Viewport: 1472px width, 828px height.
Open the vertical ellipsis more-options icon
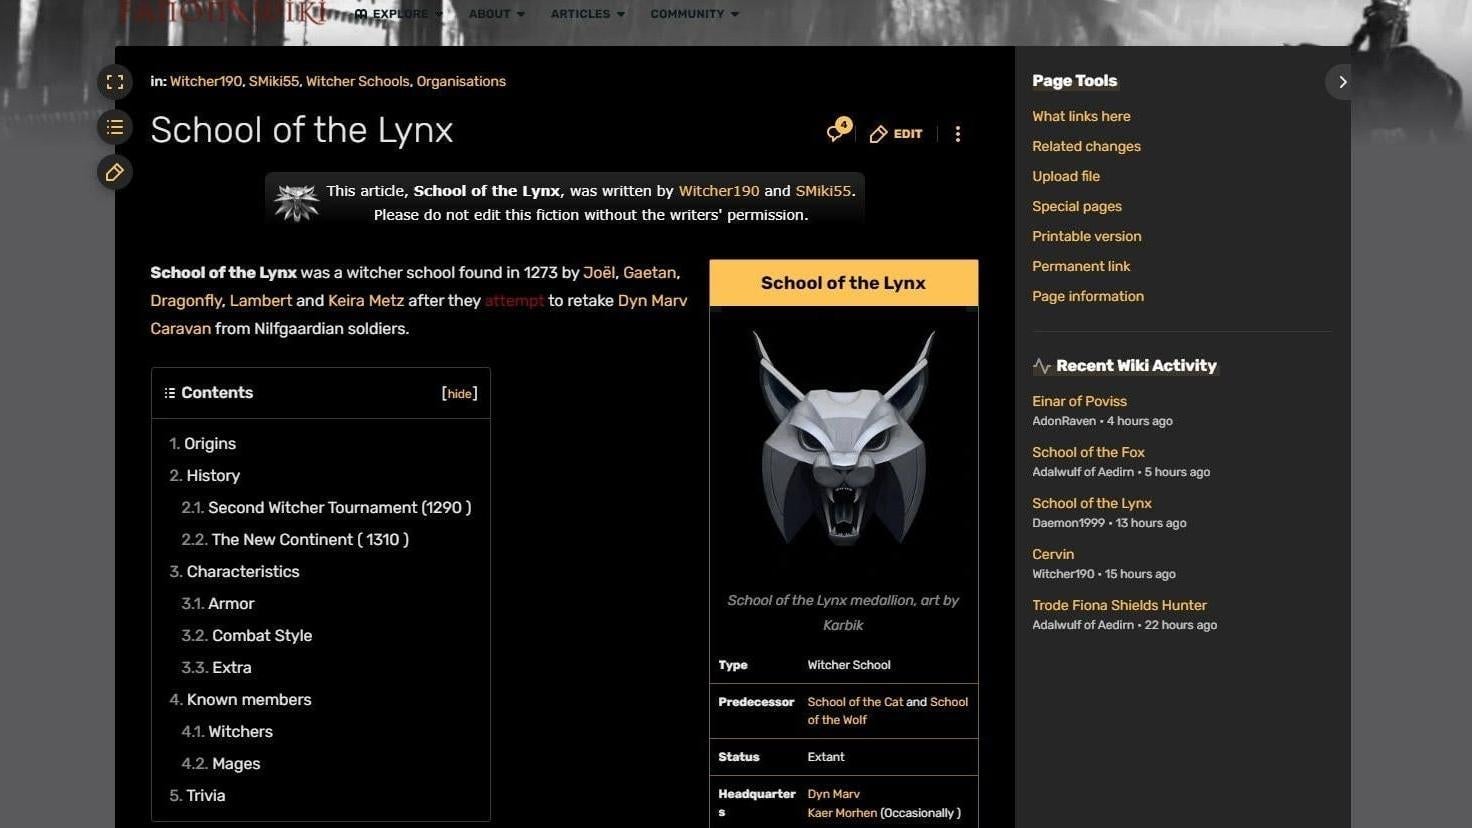tap(957, 133)
